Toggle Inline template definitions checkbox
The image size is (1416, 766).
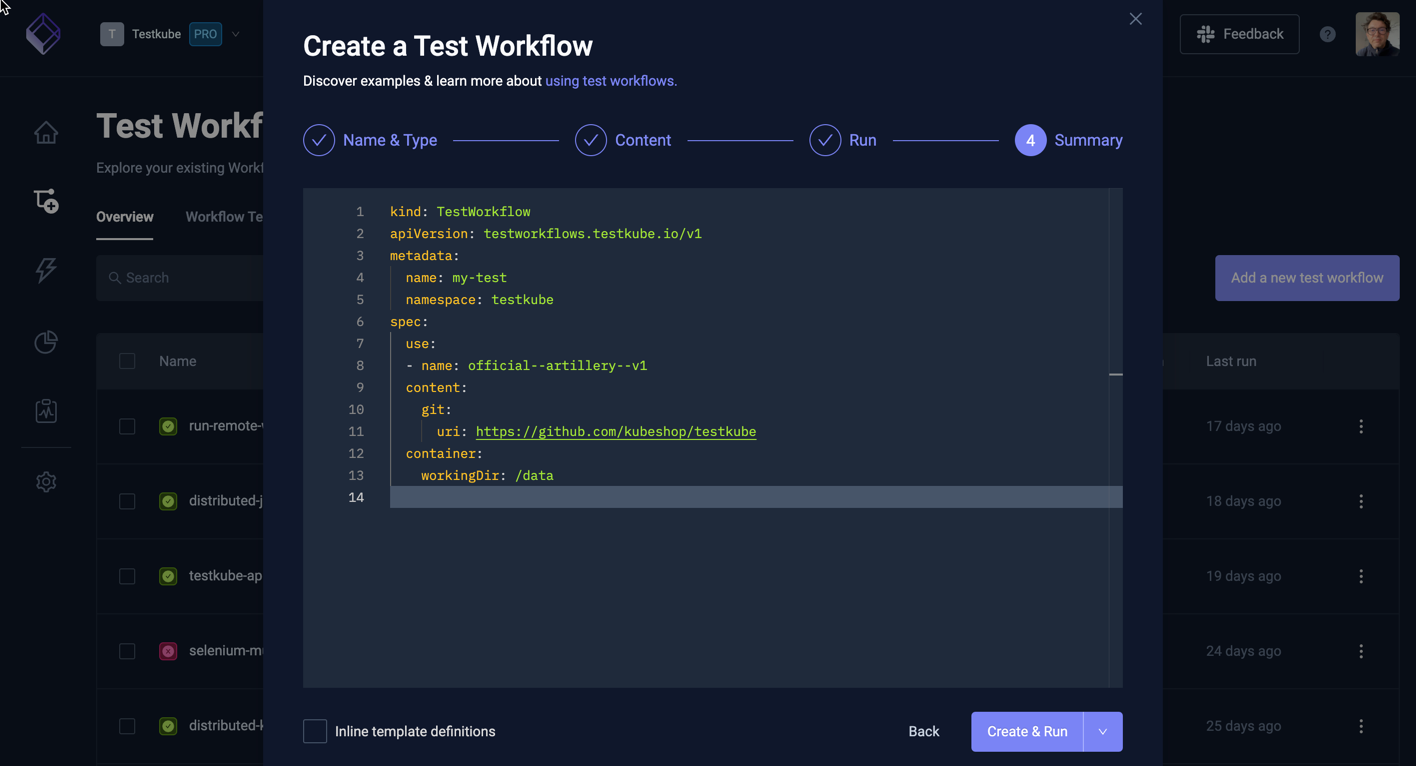click(x=315, y=731)
